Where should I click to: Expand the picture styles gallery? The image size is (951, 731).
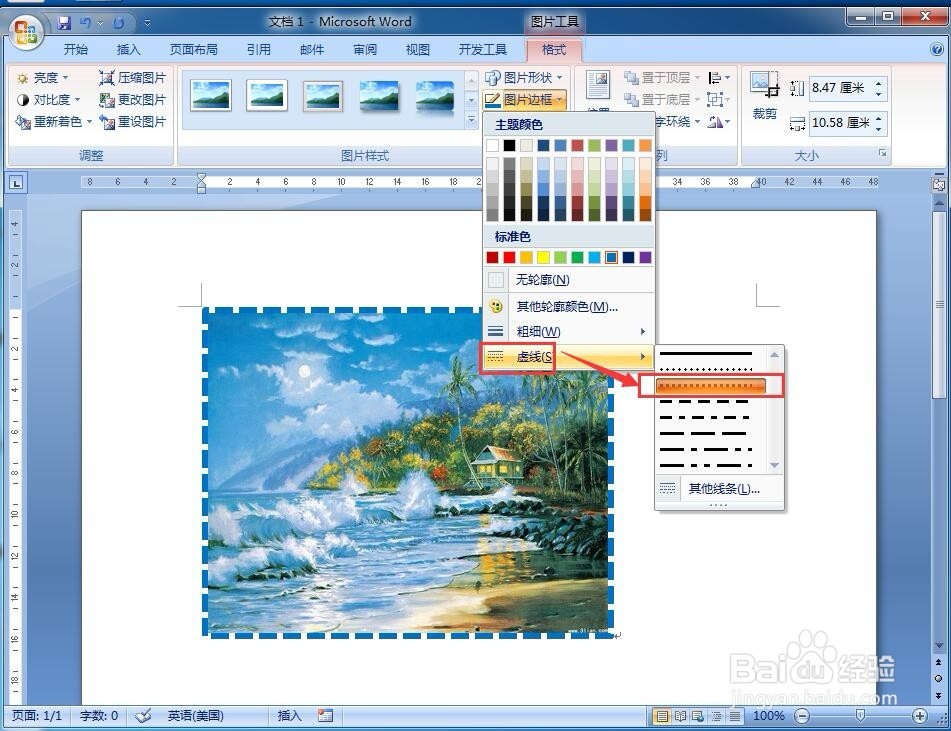pos(471,121)
